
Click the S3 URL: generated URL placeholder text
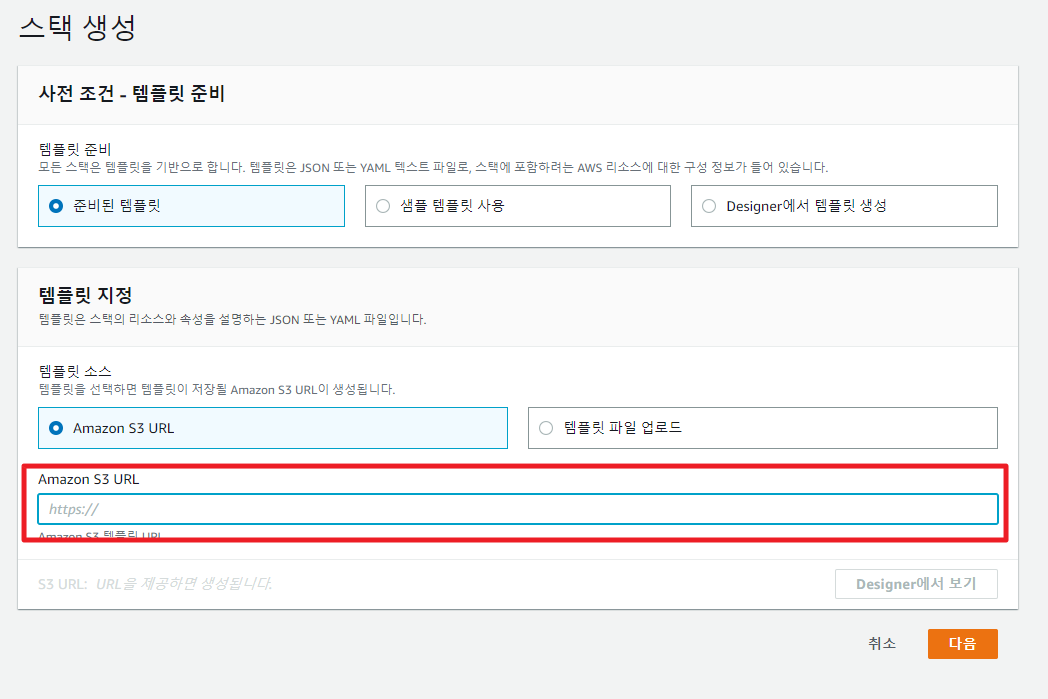pos(155,583)
